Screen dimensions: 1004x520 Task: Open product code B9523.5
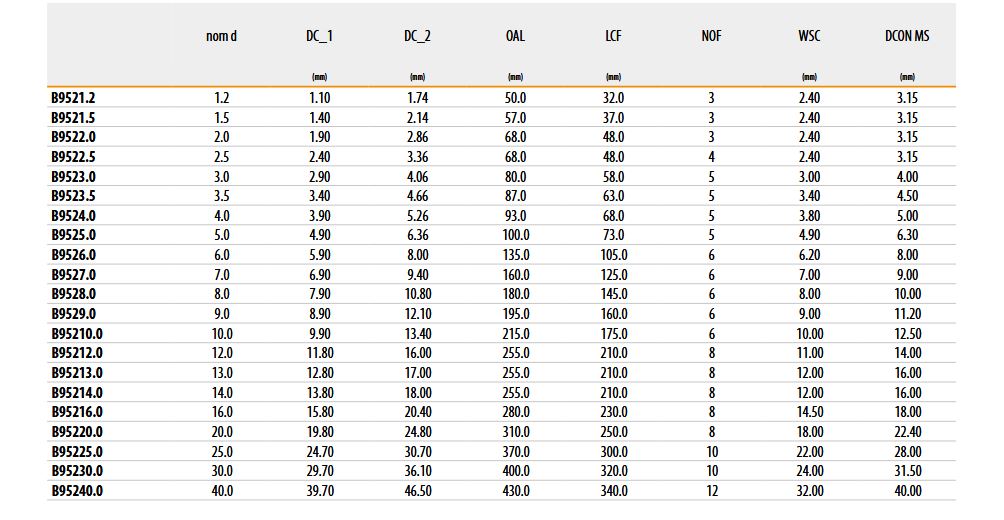[x=73, y=196]
